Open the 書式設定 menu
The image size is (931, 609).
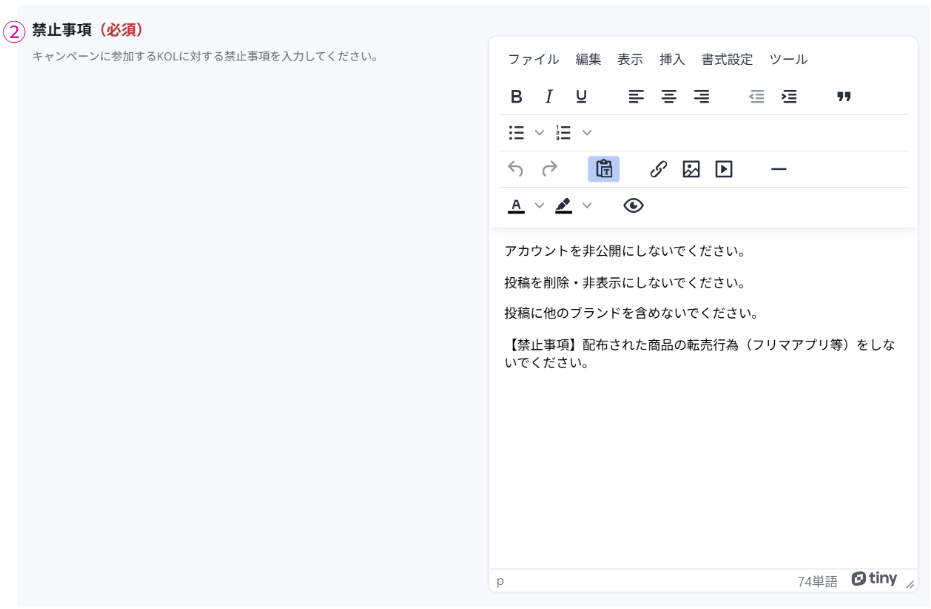click(727, 59)
